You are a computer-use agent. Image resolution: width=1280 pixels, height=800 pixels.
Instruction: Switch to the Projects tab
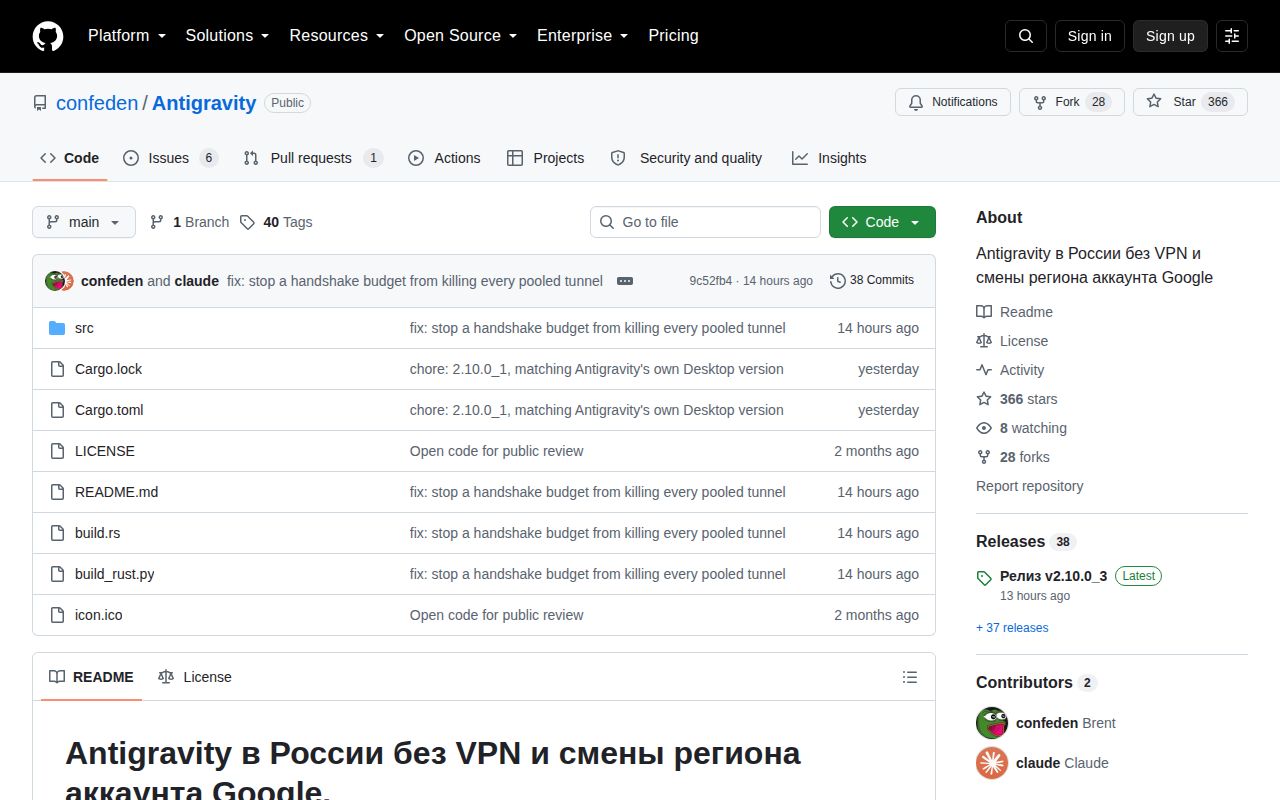click(545, 158)
